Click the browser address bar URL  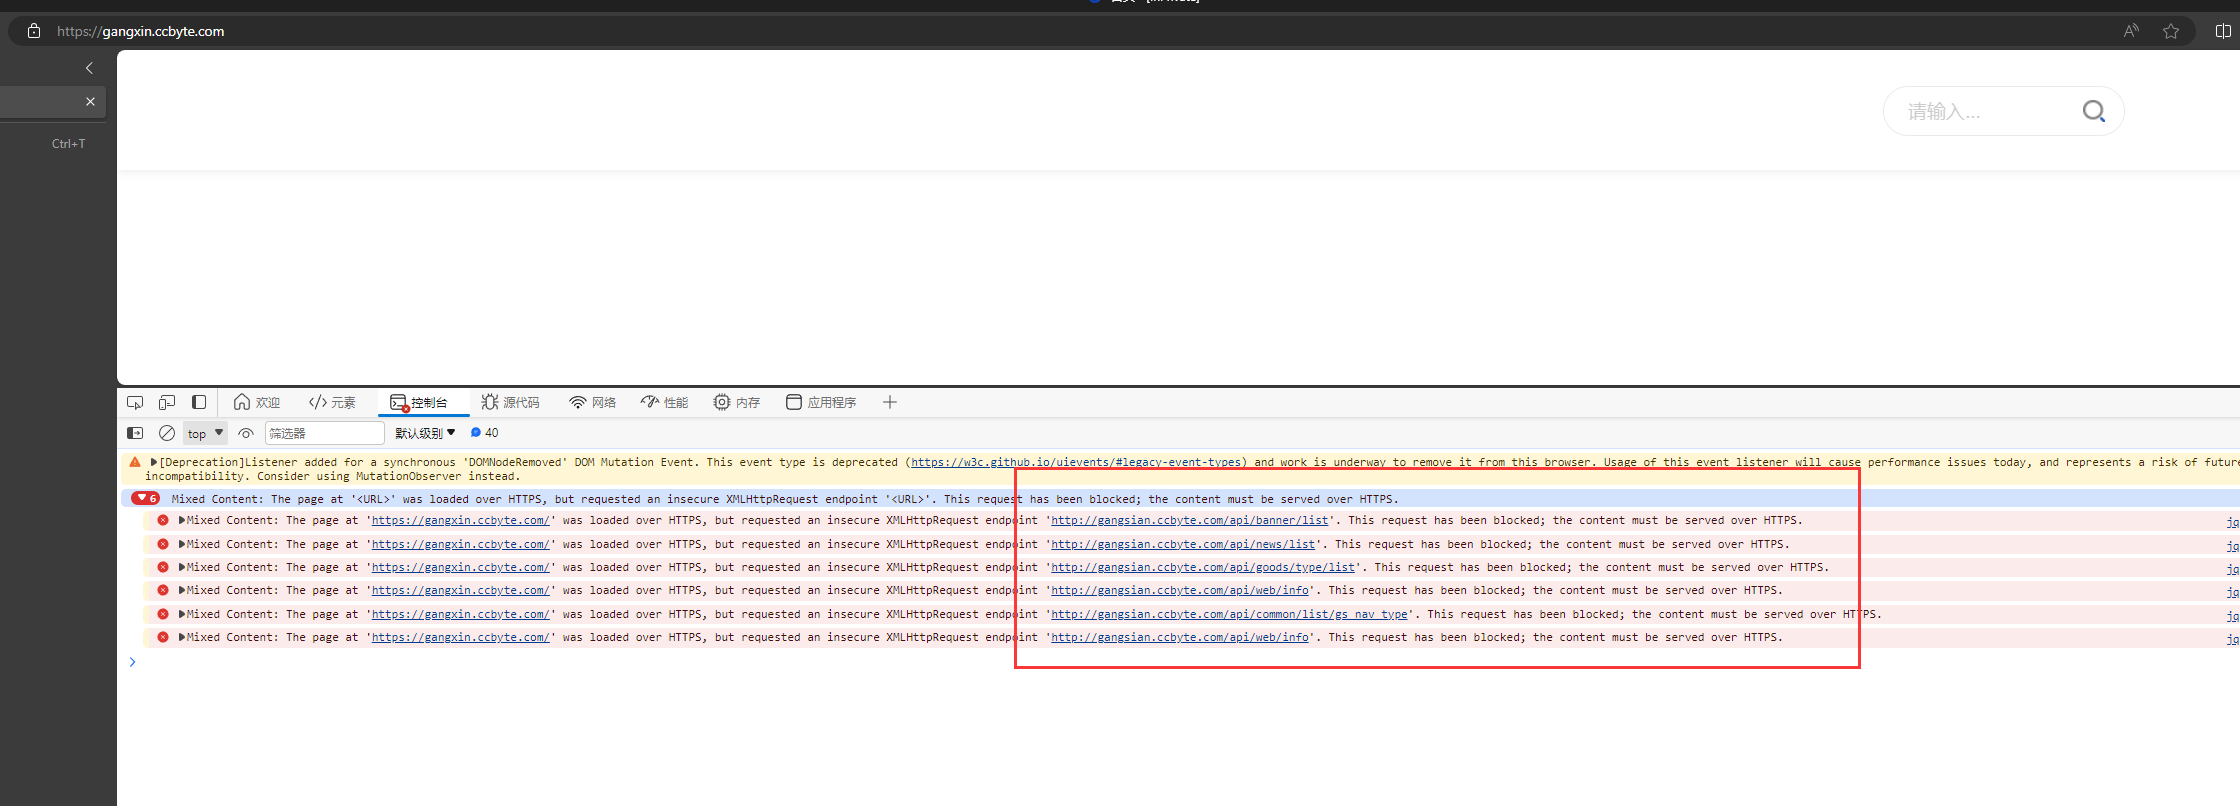(141, 31)
